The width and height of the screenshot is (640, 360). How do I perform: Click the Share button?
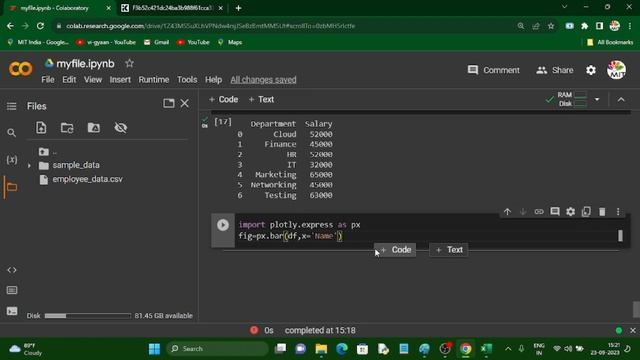click(x=554, y=70)
